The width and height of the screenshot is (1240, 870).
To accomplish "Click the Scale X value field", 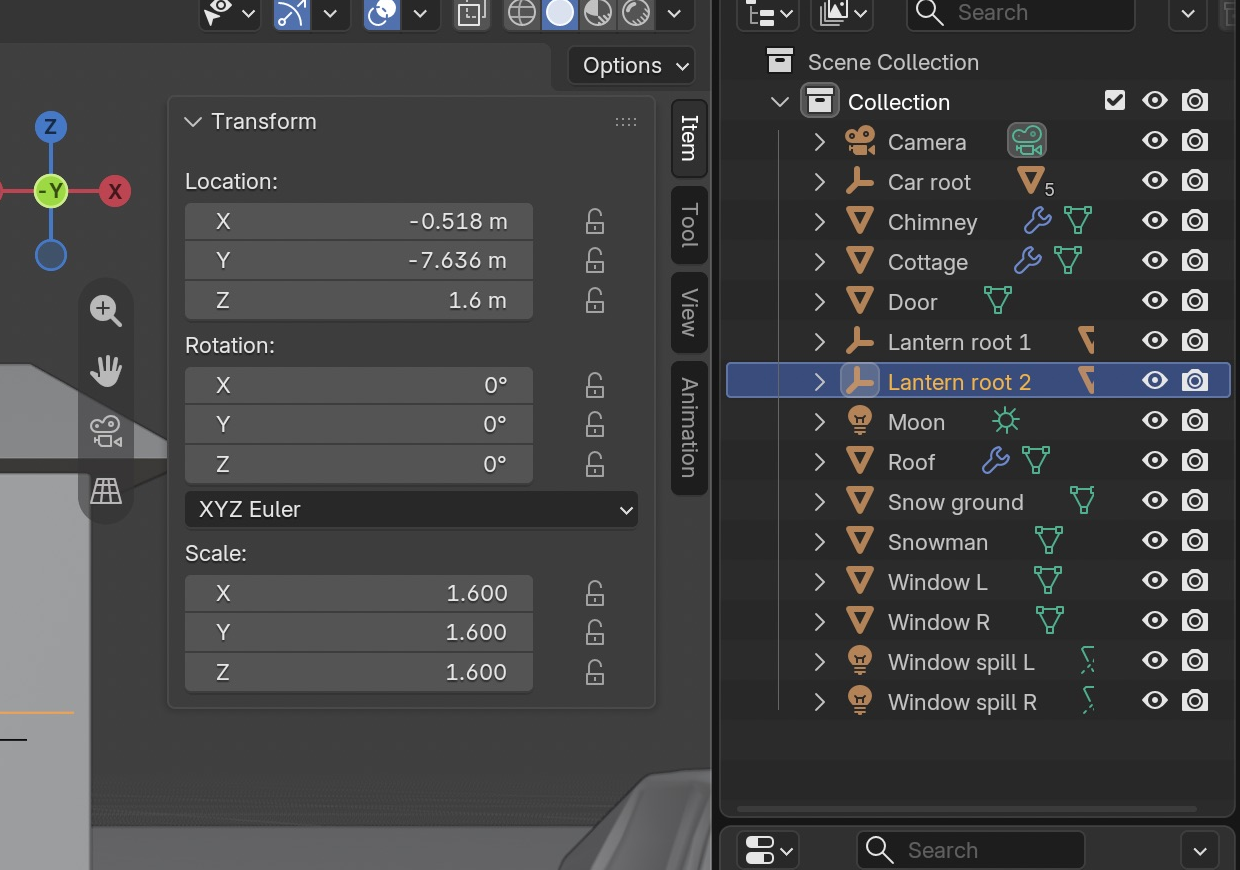I will coord(359,593).
